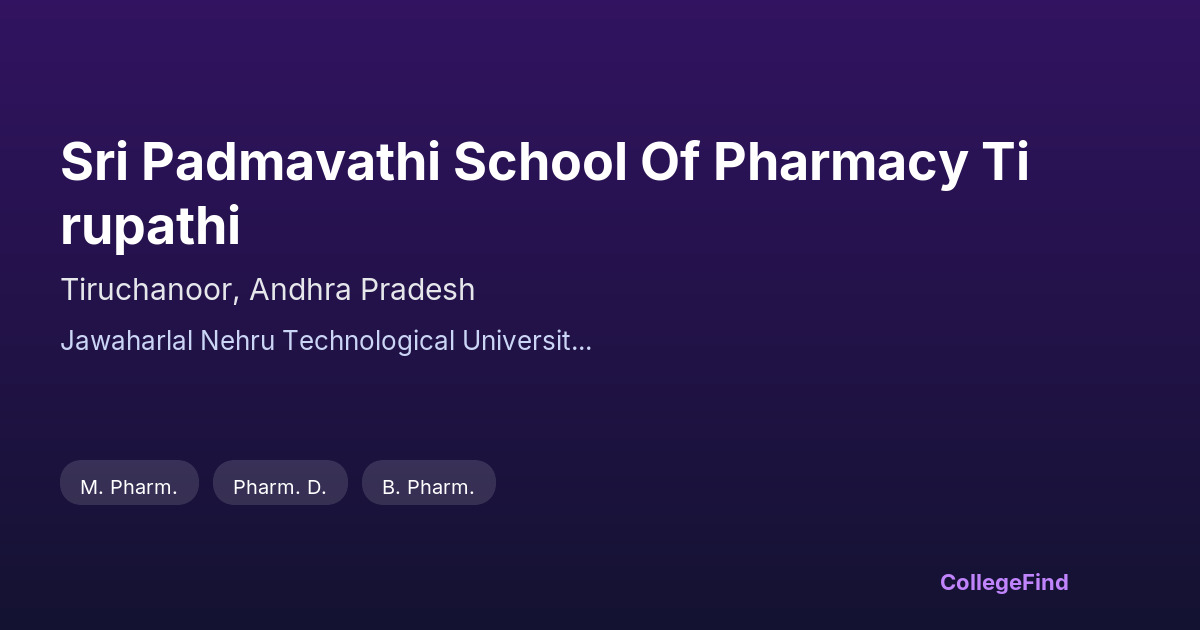Click 'Ti' at the end of the first title line
The width and height of the screenshot is (1200, 630).
pyautogui.click(x=1005, y=162)
